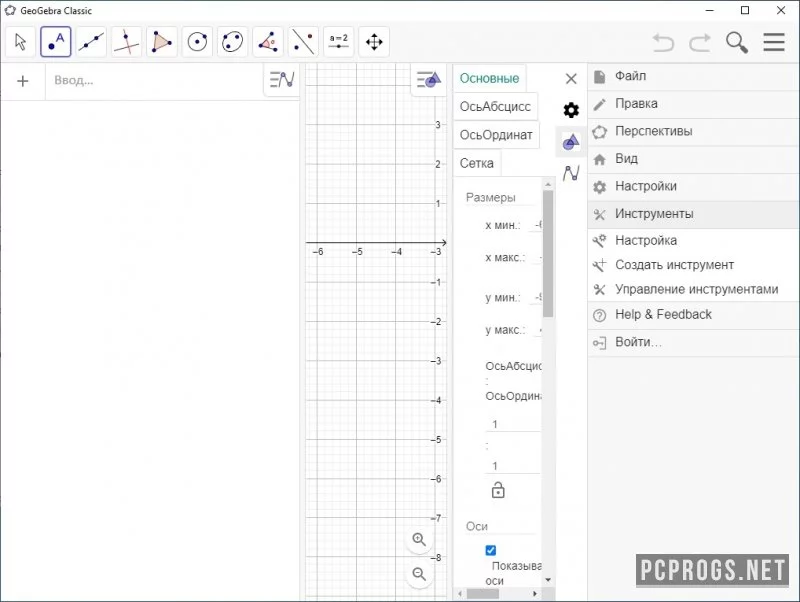
Task: Click scroll-down arrow of properties panel
Action: pyautogui.click(x=548, y=580)
